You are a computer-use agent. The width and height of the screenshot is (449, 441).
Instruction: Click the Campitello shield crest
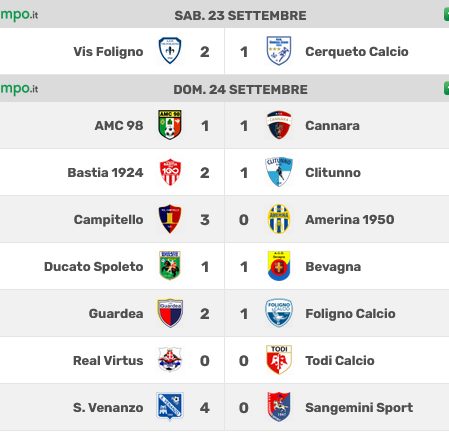pos(170,219)
